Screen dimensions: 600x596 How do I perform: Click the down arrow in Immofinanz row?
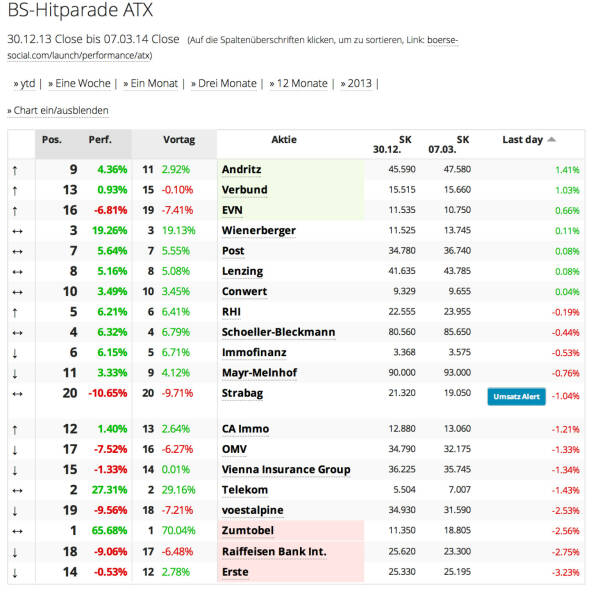click(x=17, y=353)
